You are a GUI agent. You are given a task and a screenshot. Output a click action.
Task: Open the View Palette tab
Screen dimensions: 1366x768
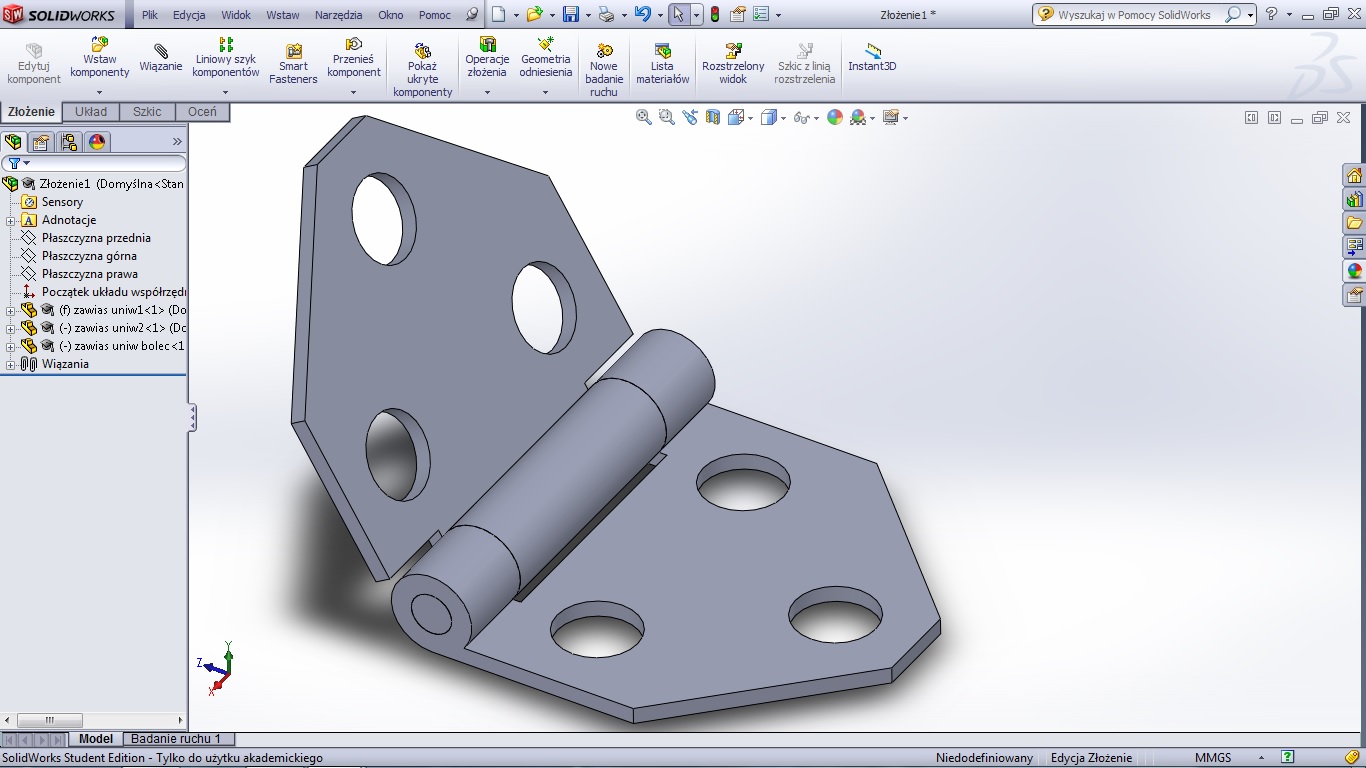(1354, 246)
